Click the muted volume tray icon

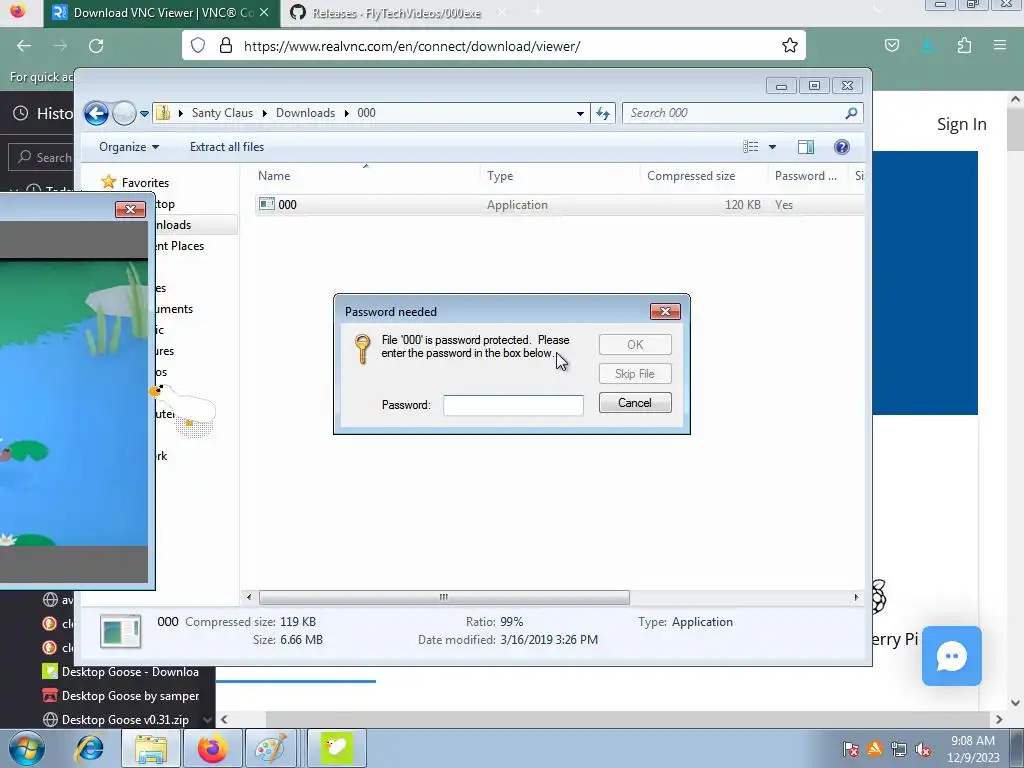tap(923, 750)
